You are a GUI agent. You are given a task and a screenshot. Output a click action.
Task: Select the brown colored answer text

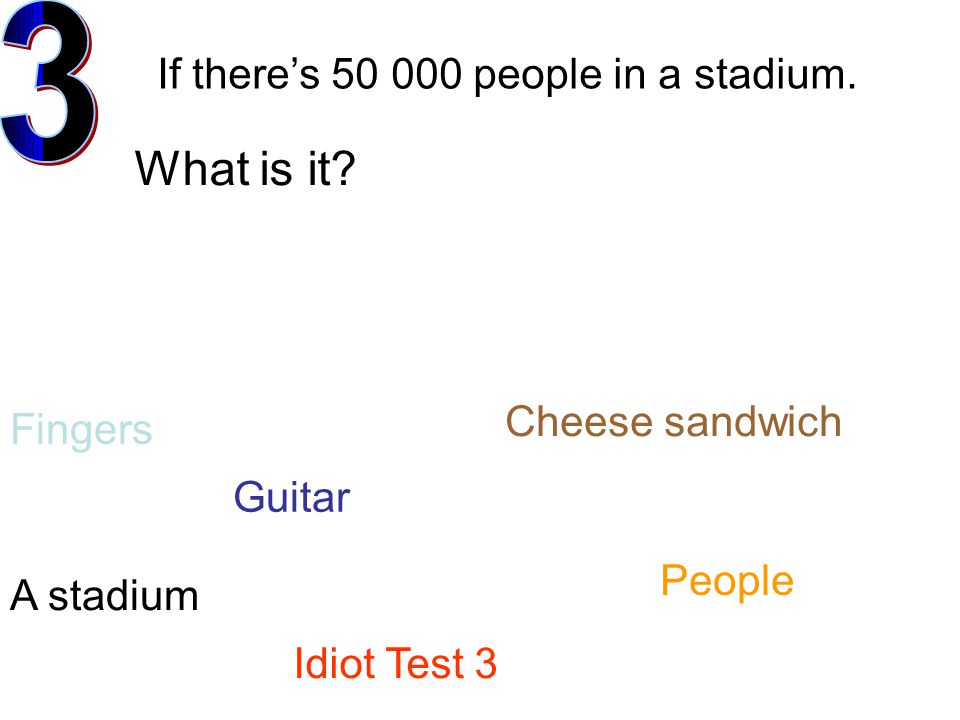pos(673,422)
